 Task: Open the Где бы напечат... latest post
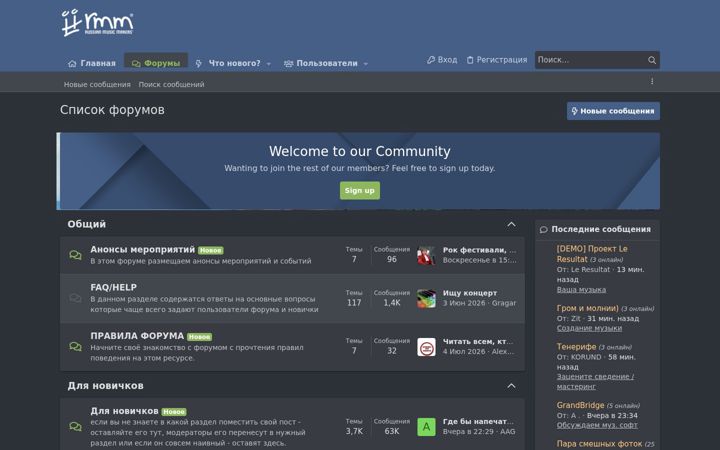click(478, 422)
